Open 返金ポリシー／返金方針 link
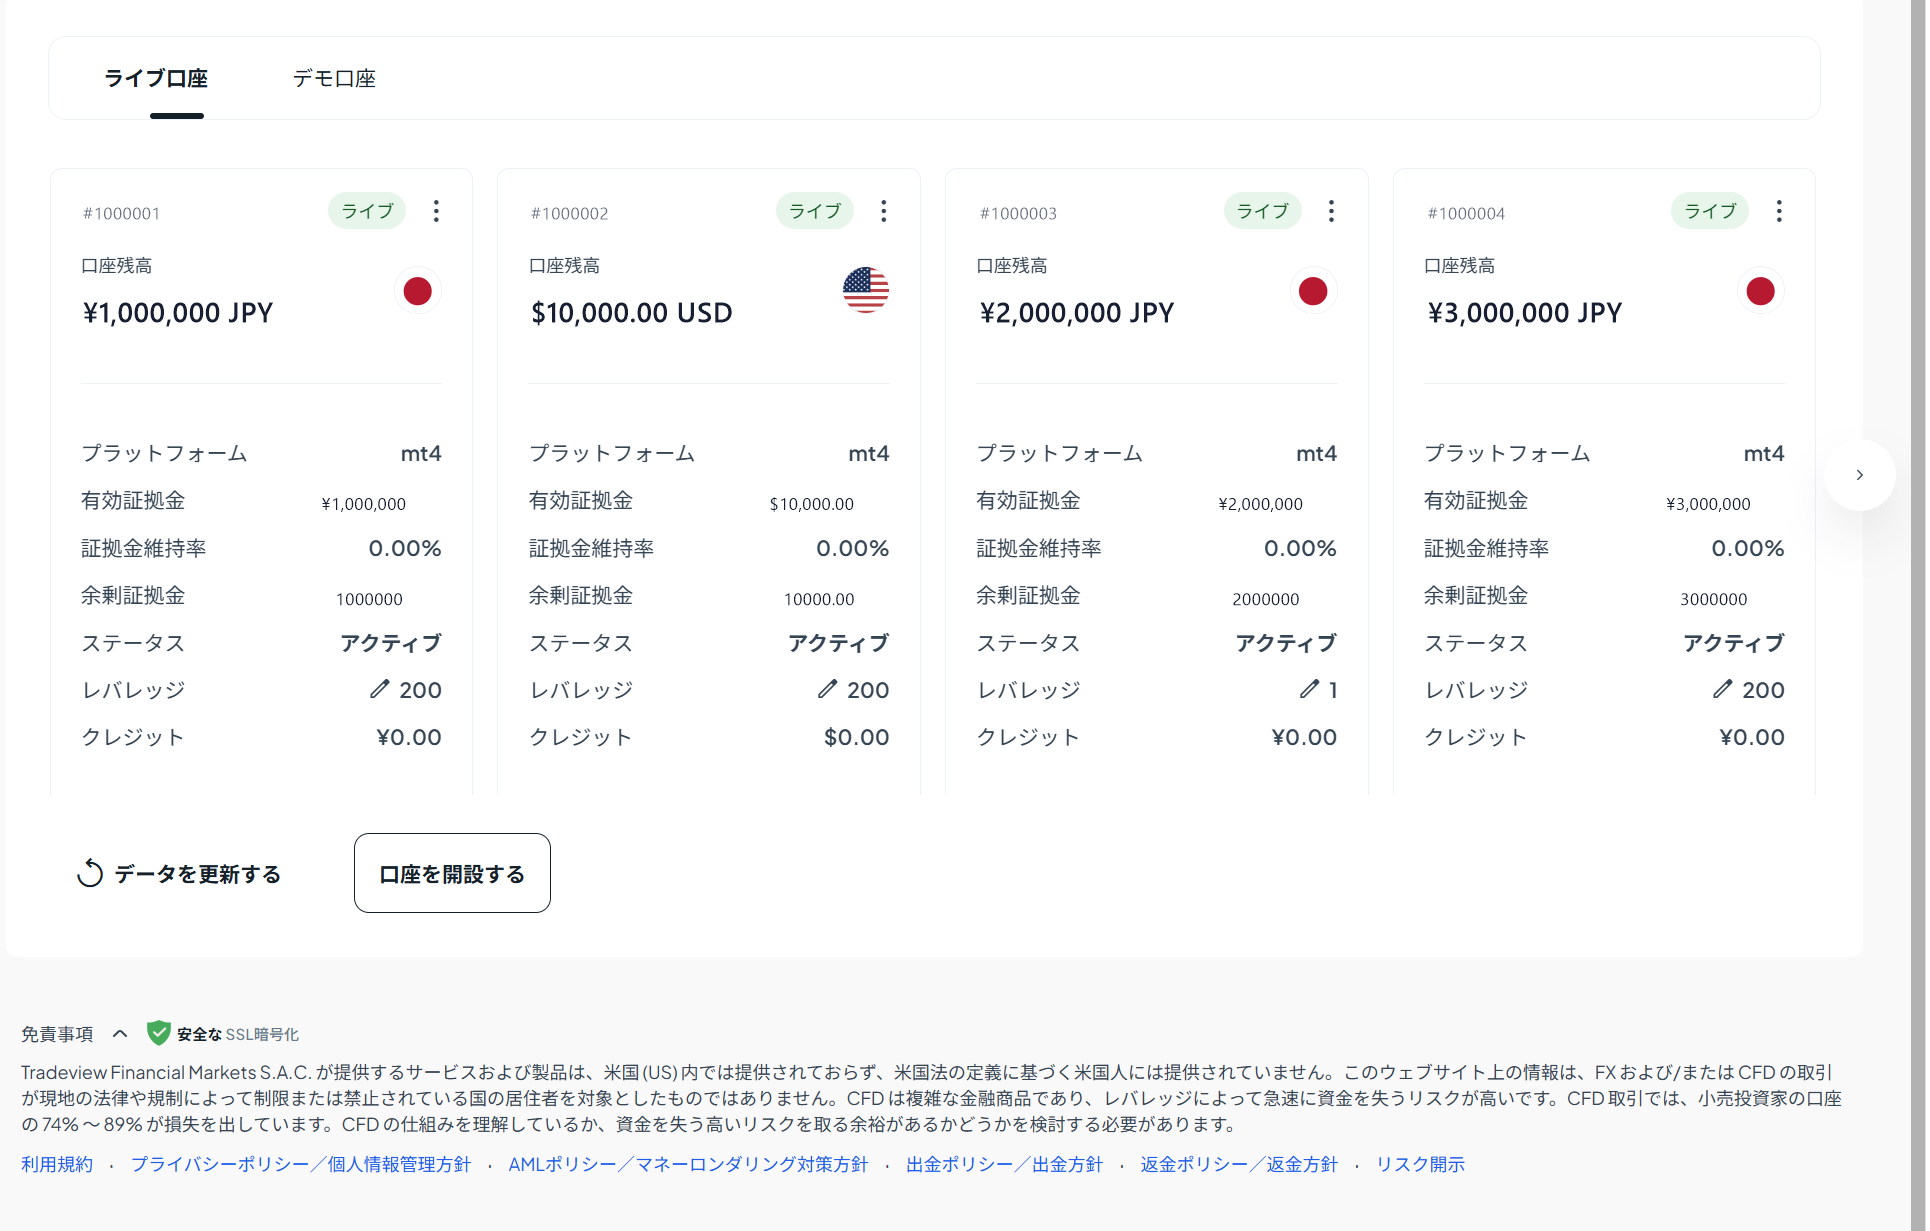This screenshot has width=1930, height=1231. (x=1239, y=1164)
